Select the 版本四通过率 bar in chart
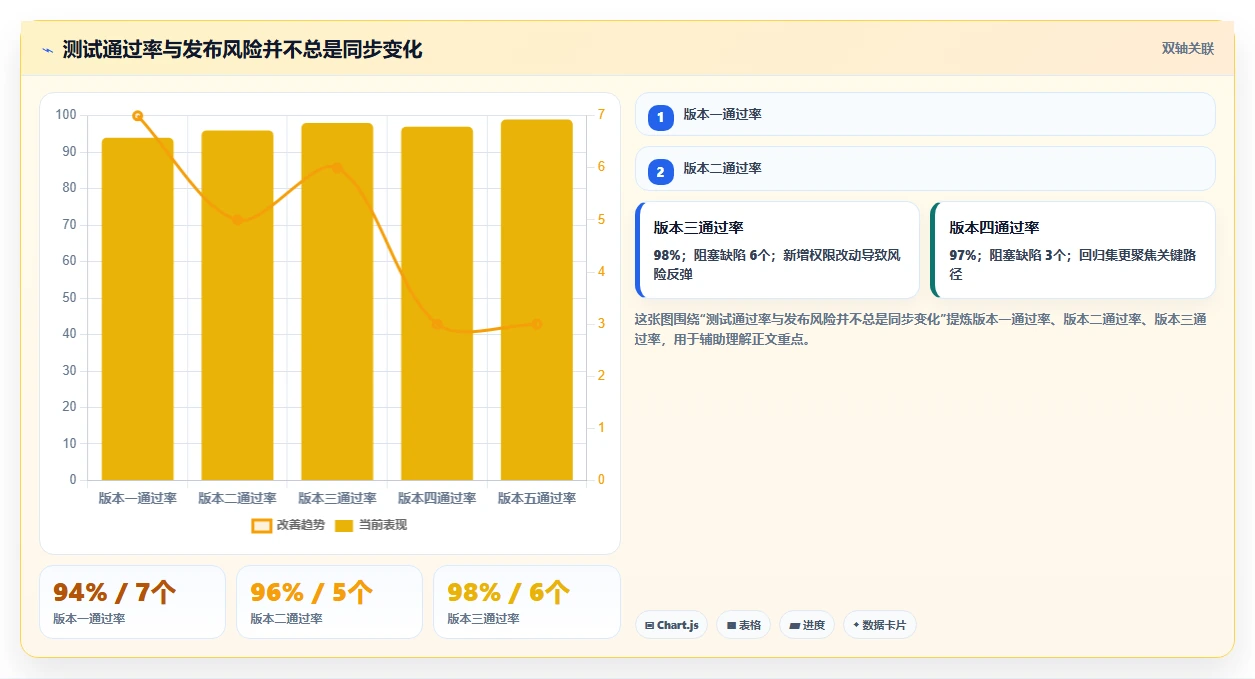This screenshot has height=679, width=1255. point(437,303)
